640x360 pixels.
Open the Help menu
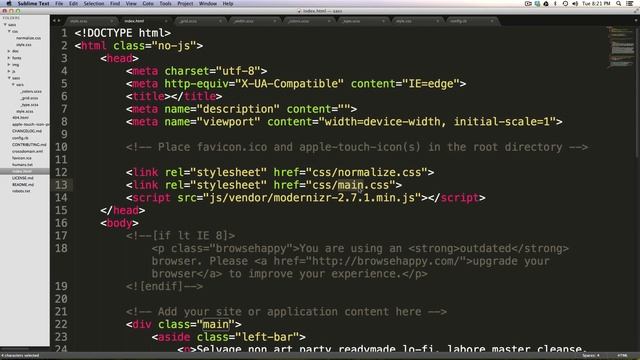point(228,3)
